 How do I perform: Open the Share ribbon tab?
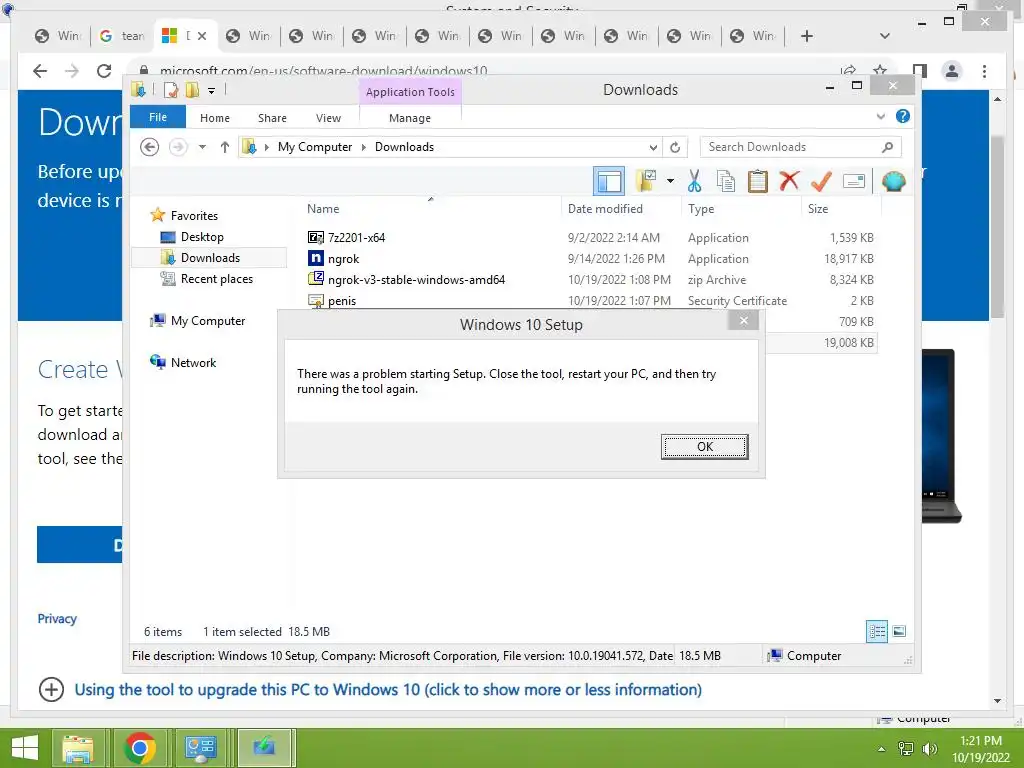click(x=272, y=118)
